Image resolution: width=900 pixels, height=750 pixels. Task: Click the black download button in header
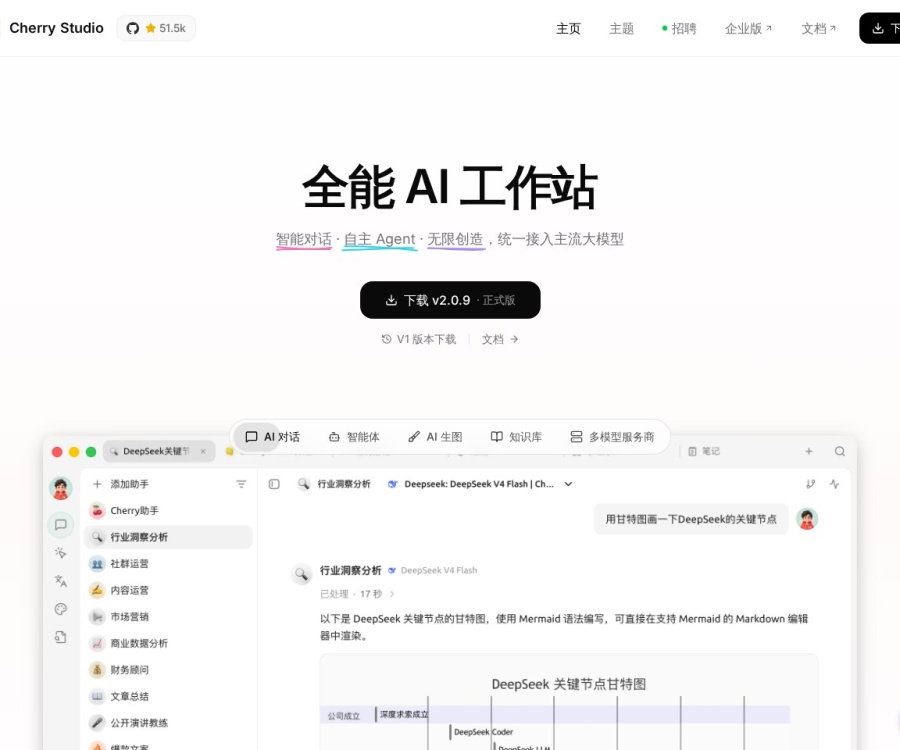880,28
